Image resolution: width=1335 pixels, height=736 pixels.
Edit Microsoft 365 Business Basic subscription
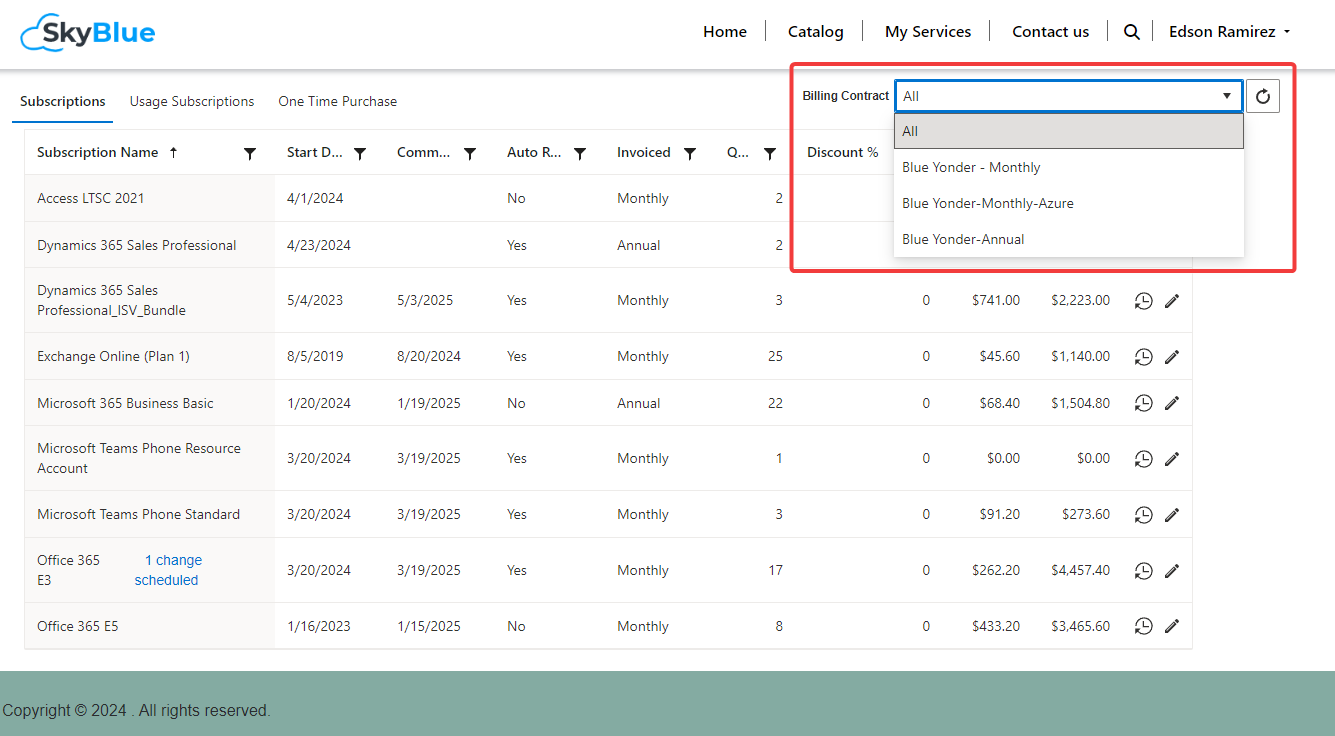[x=1172, y=404]
